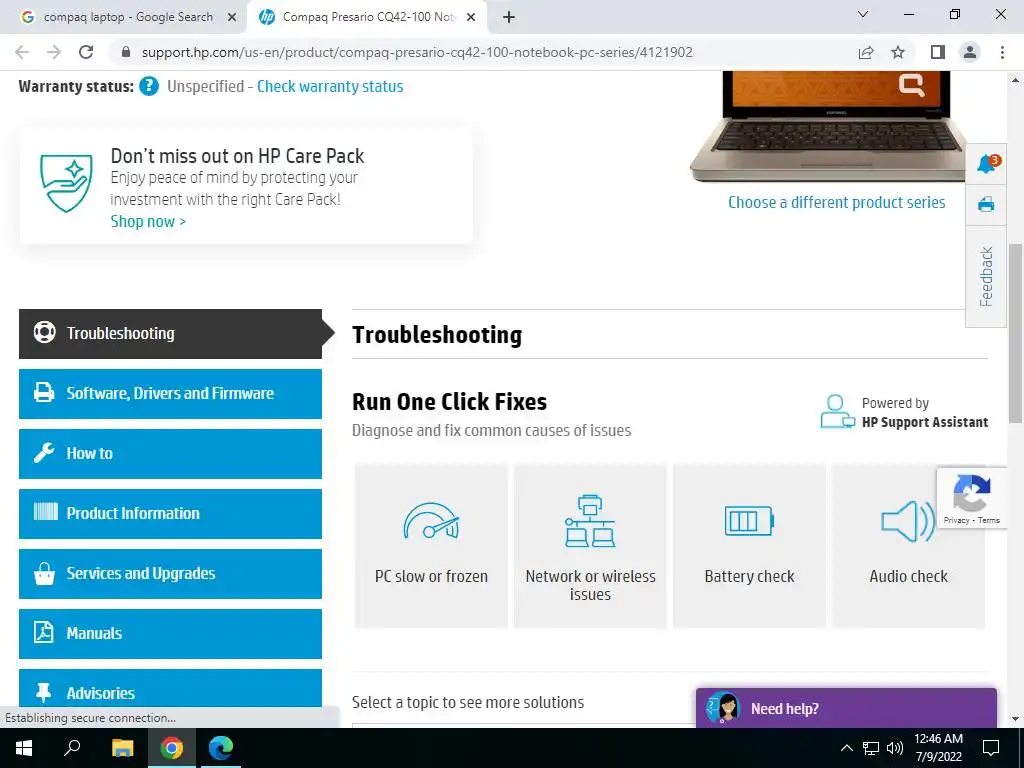The width and height of the screenshot is (1024, 768).
Task: Open the Feedback side tab
Action: tap(986, 276)
